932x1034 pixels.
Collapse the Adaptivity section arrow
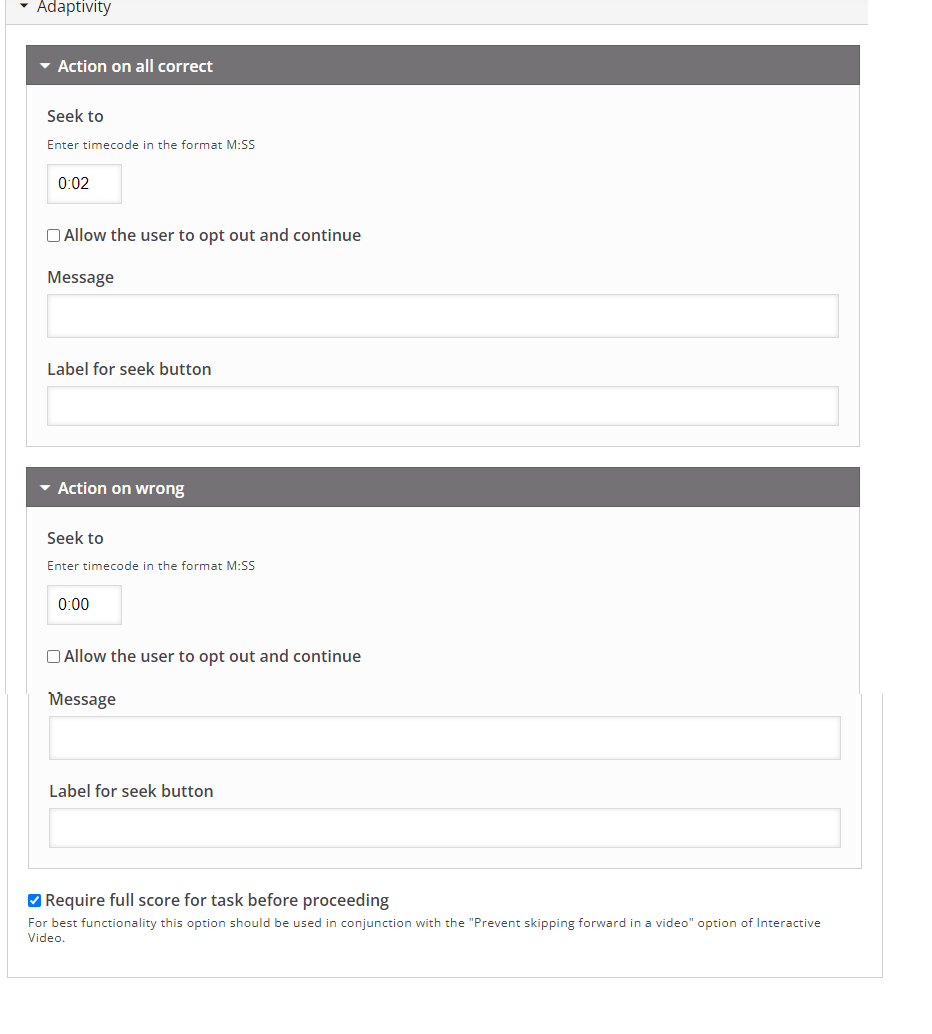24,6
